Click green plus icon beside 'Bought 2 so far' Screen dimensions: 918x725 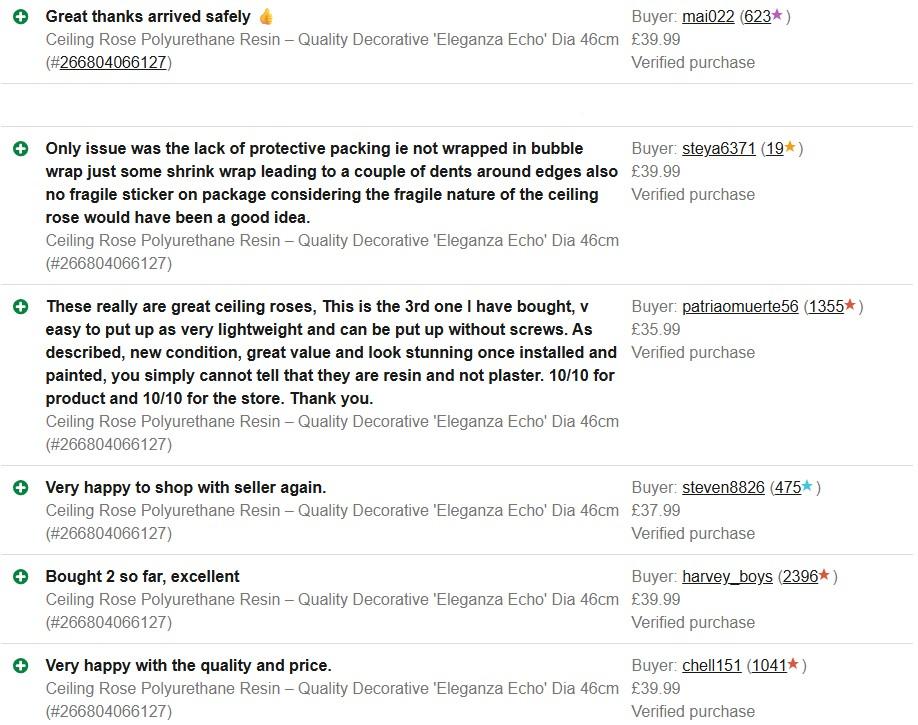(x=20, y=577)
